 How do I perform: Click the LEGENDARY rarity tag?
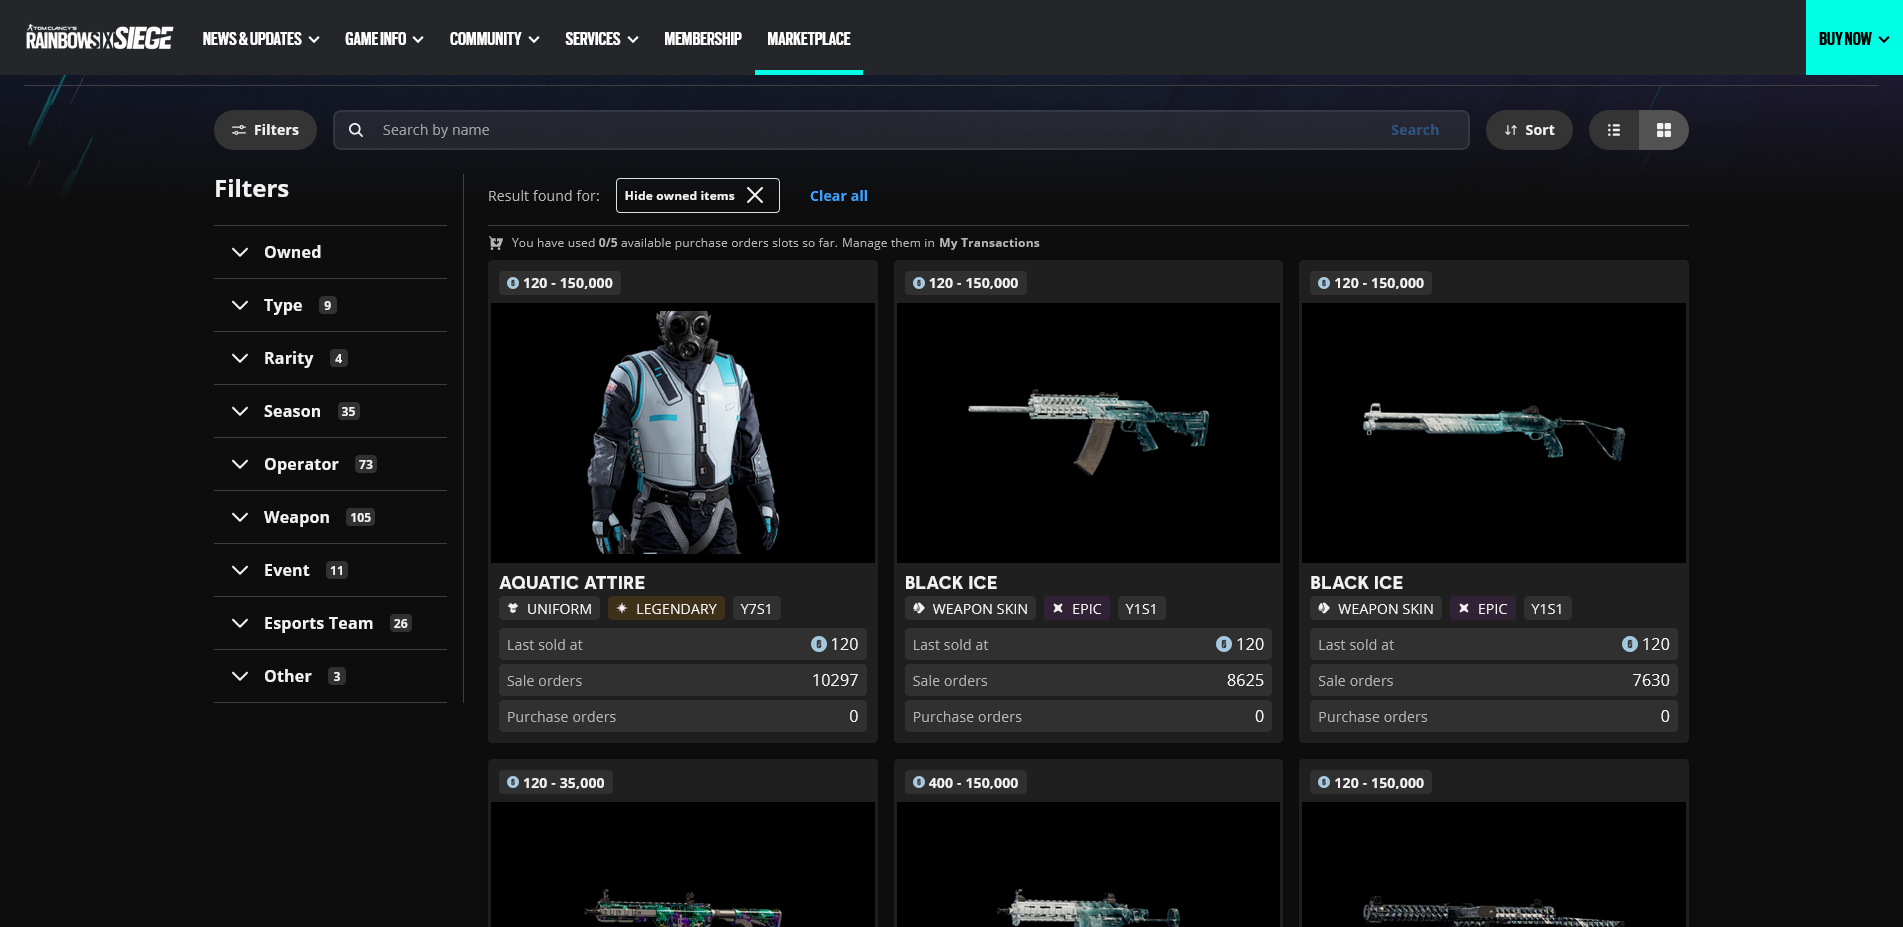(x=666, y=608)
